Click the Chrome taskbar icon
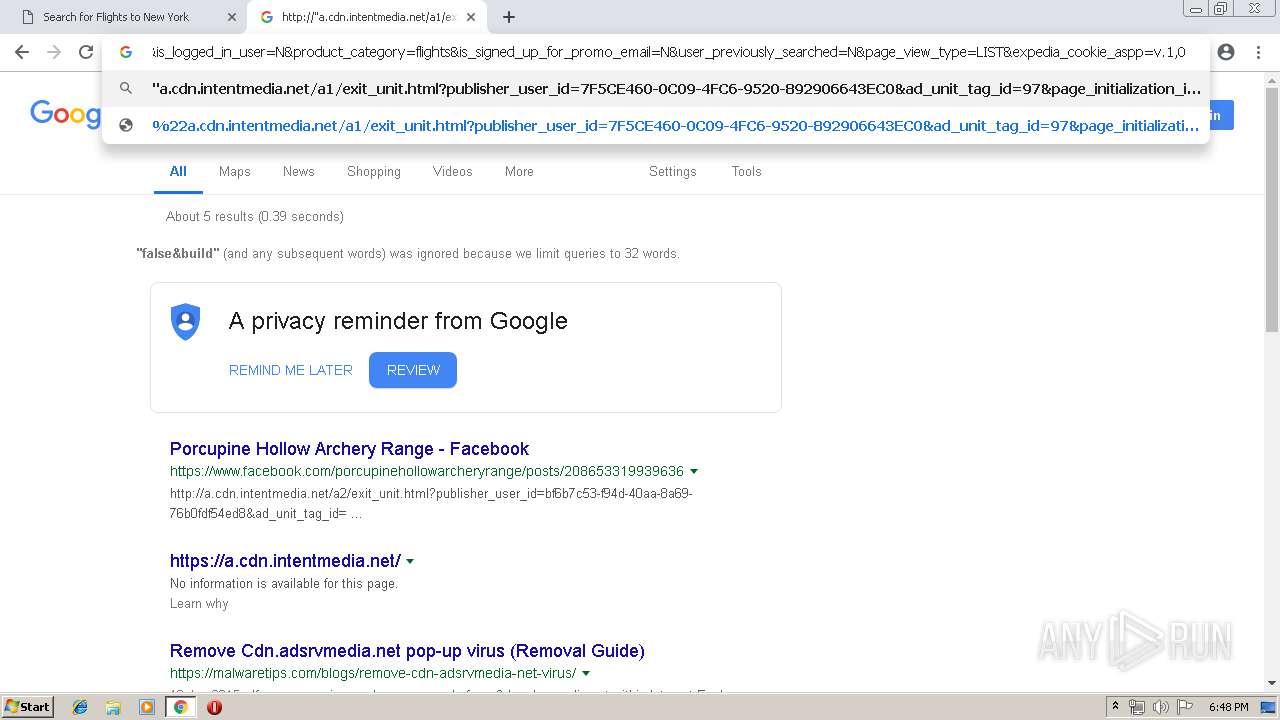The image size is (1280, 720). (x=180, y=707)
